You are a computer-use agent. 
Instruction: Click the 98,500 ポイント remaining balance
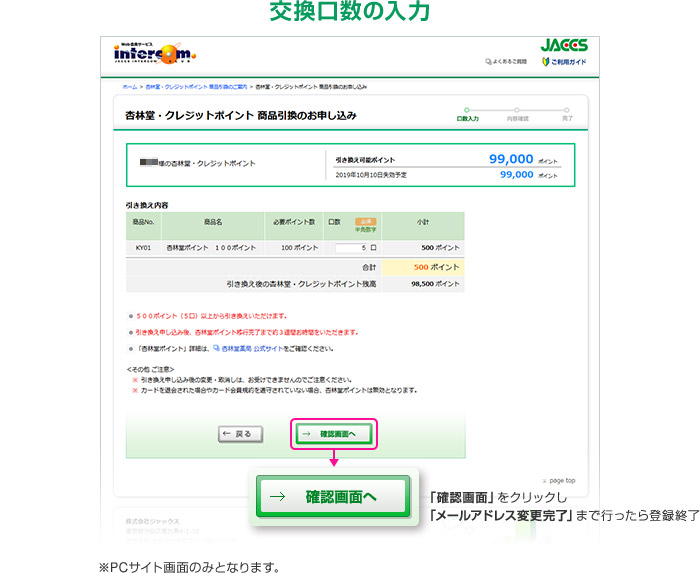click(x=435, y=284)
